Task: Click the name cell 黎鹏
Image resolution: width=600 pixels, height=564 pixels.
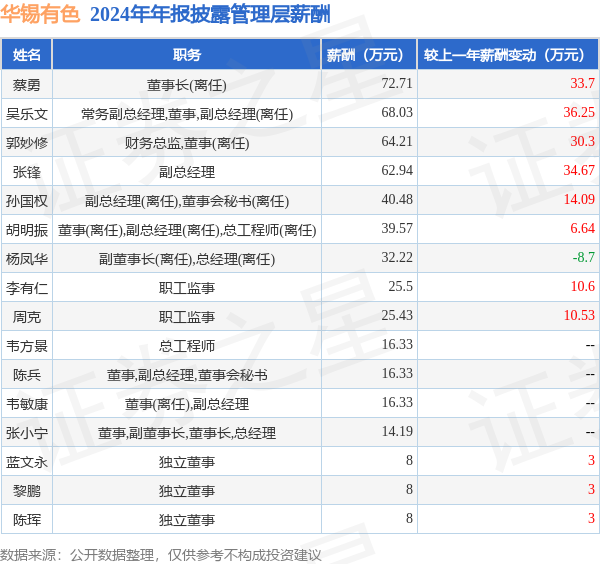Action: [26, 492]
